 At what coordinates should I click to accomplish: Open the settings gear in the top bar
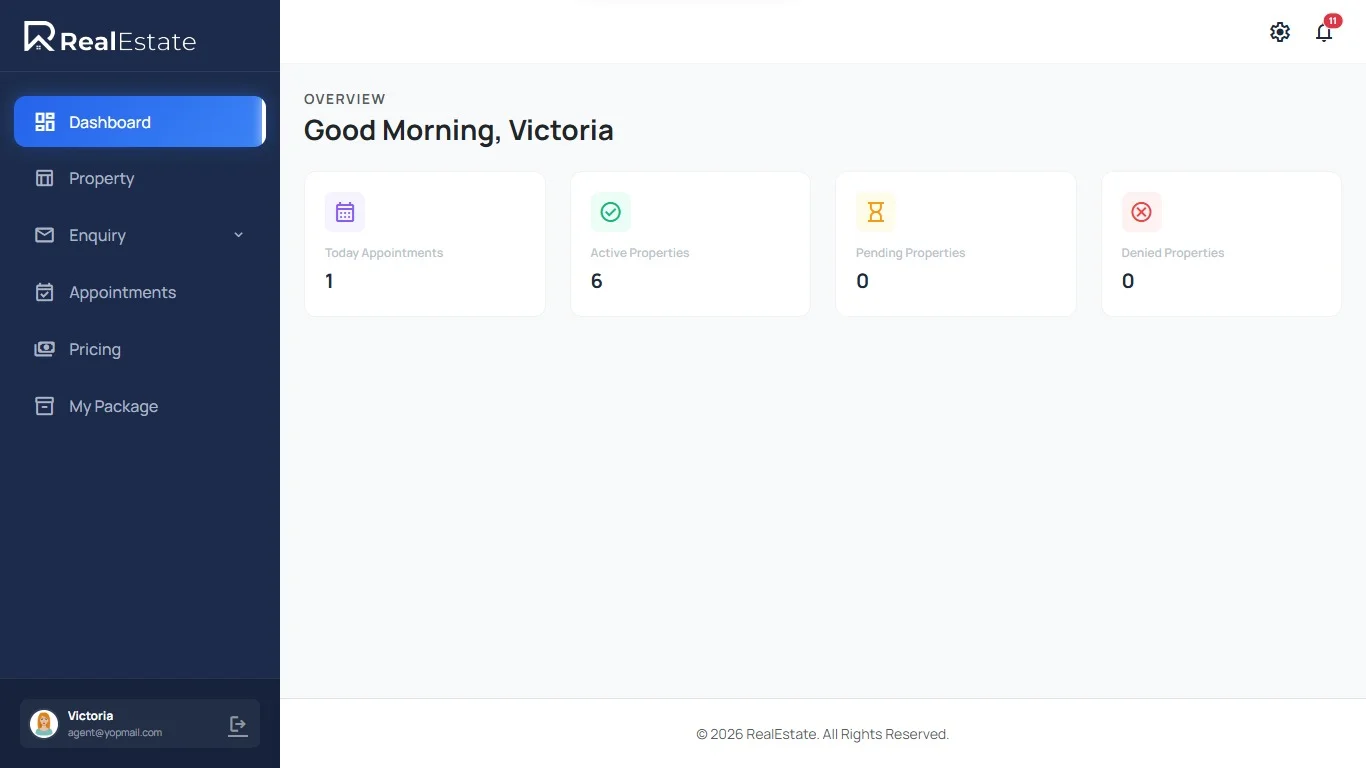click(x=1280, y=31)
